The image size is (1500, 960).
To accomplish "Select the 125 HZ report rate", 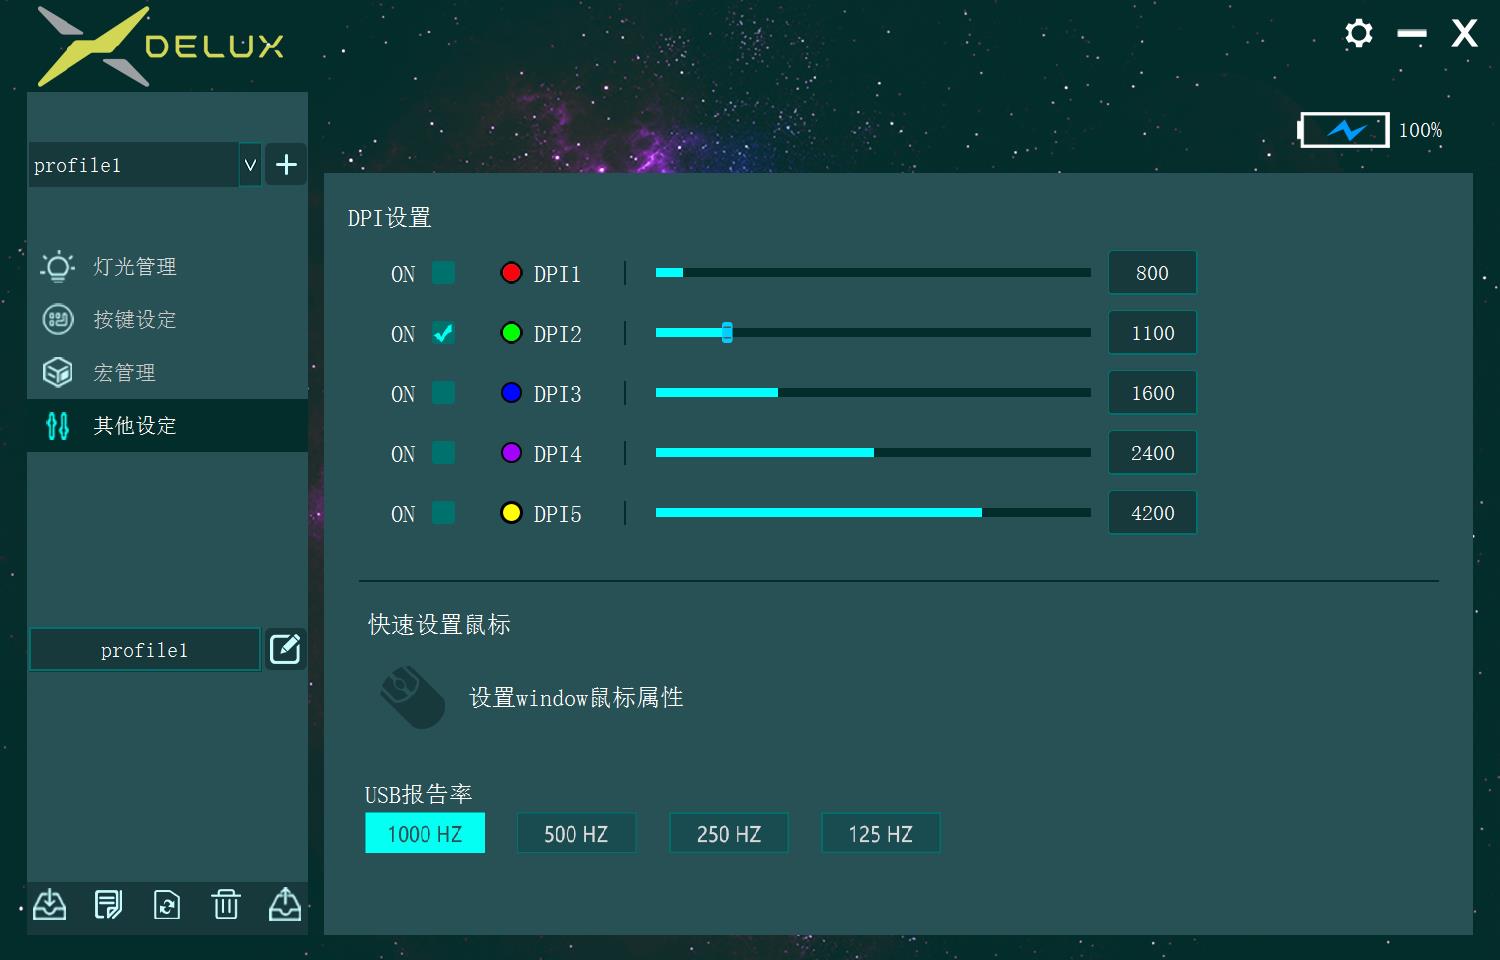I will 880,832.
